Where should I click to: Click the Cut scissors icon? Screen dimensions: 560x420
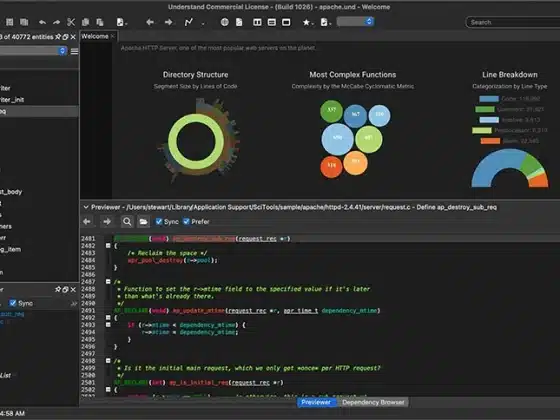[x=71, y=22]
